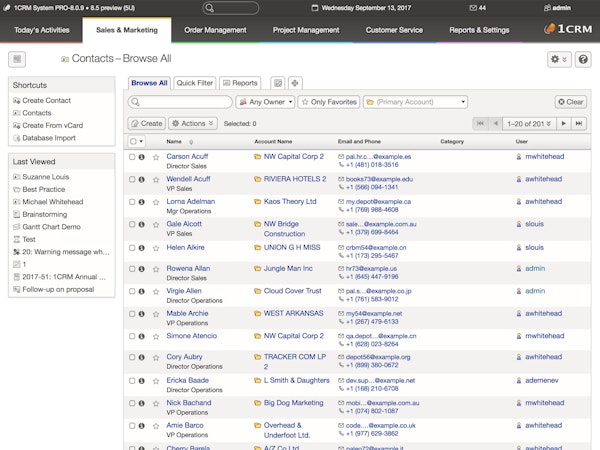The image size is (600, 450).
Task: Open the Kaos Theory Ltd account
Action: click(290, 201)
